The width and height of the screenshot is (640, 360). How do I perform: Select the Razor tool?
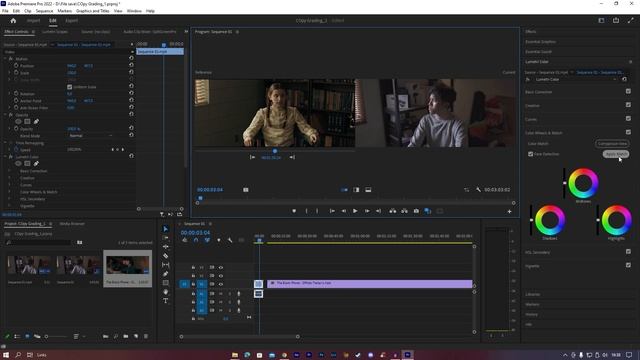165,256
